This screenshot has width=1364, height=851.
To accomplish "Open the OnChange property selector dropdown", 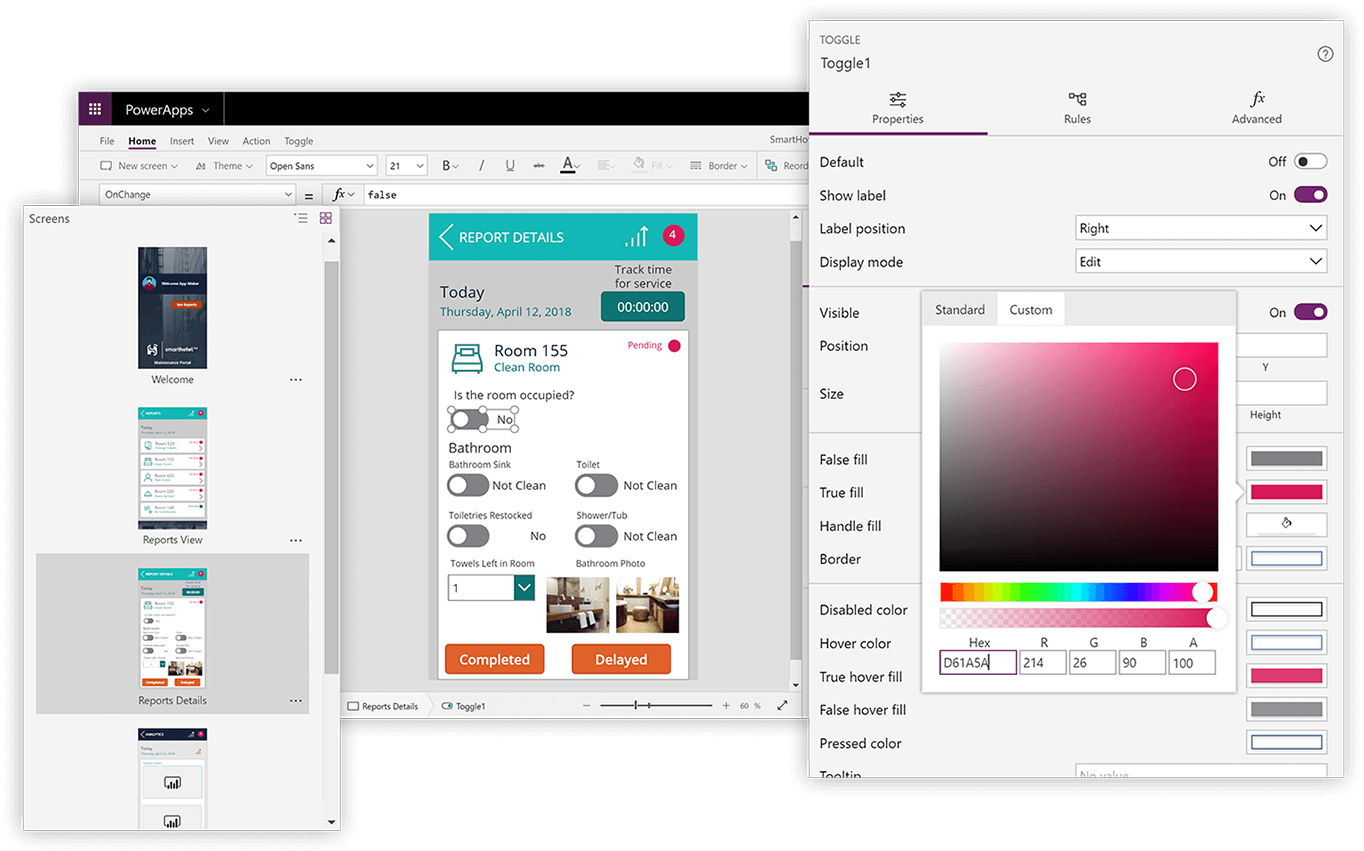I will [x=198, y=195].
